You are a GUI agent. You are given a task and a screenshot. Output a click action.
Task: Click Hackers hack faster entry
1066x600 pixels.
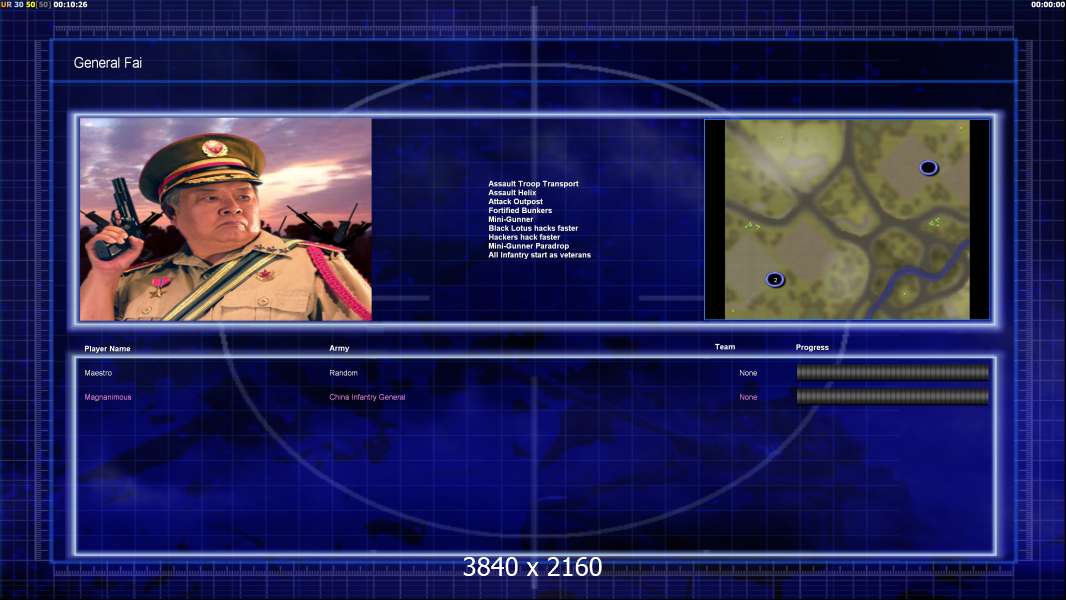click(x=524, y=236)
